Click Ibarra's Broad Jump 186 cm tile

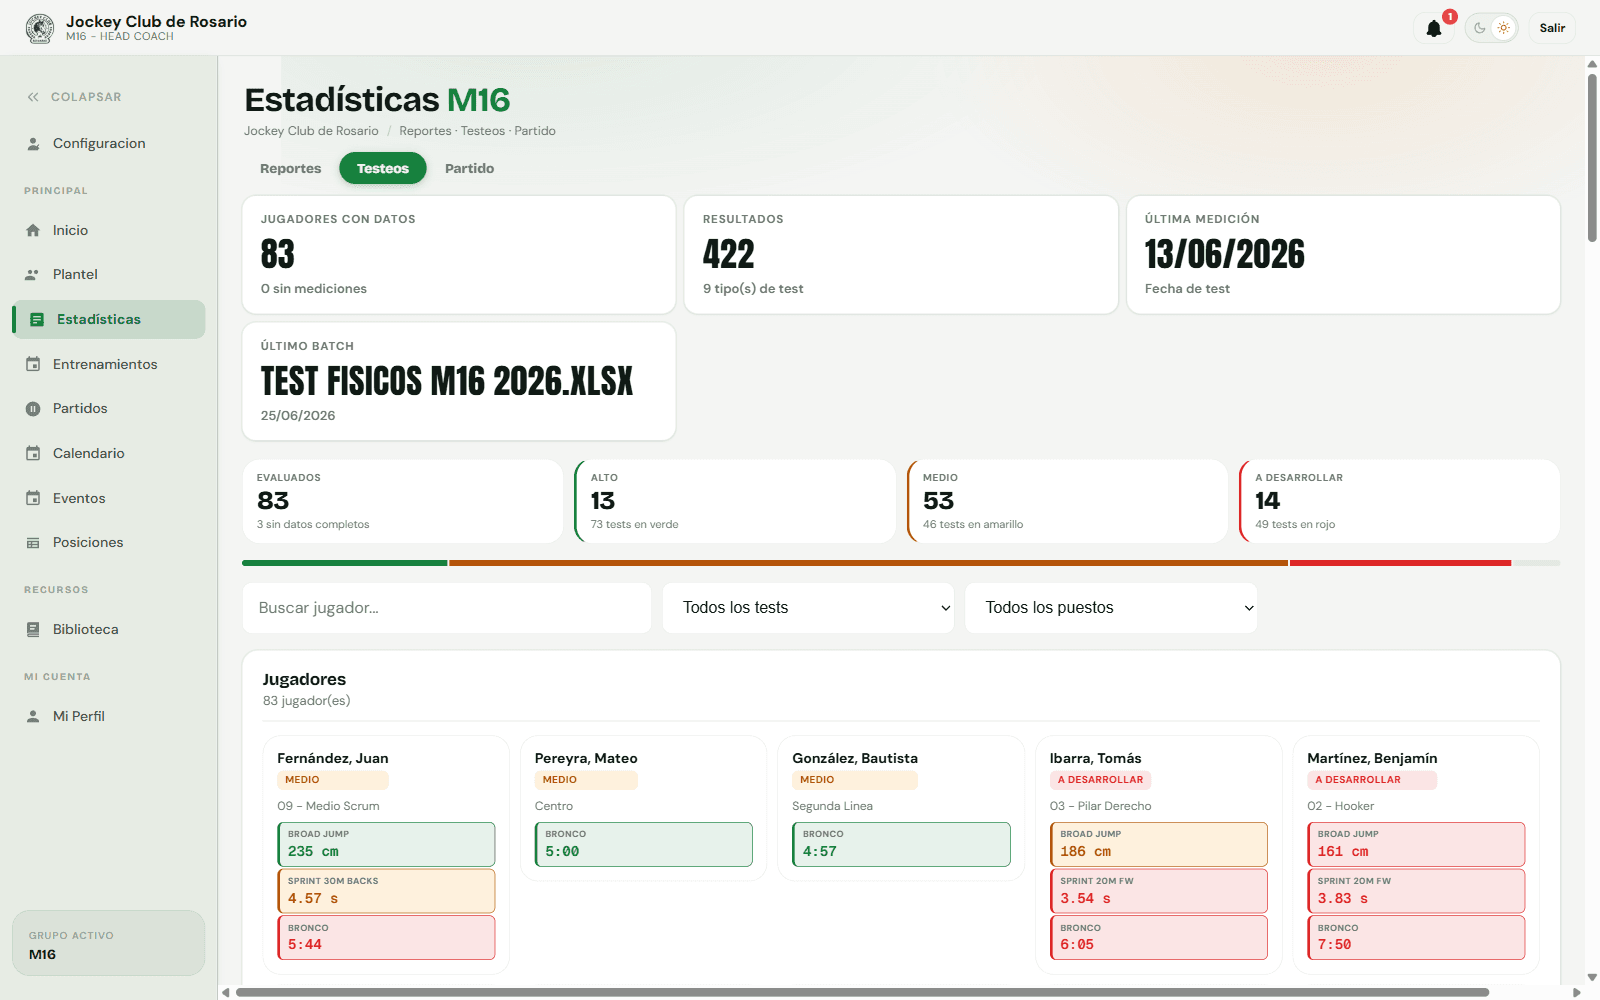pyautogui.click(x=1159, y=844)
